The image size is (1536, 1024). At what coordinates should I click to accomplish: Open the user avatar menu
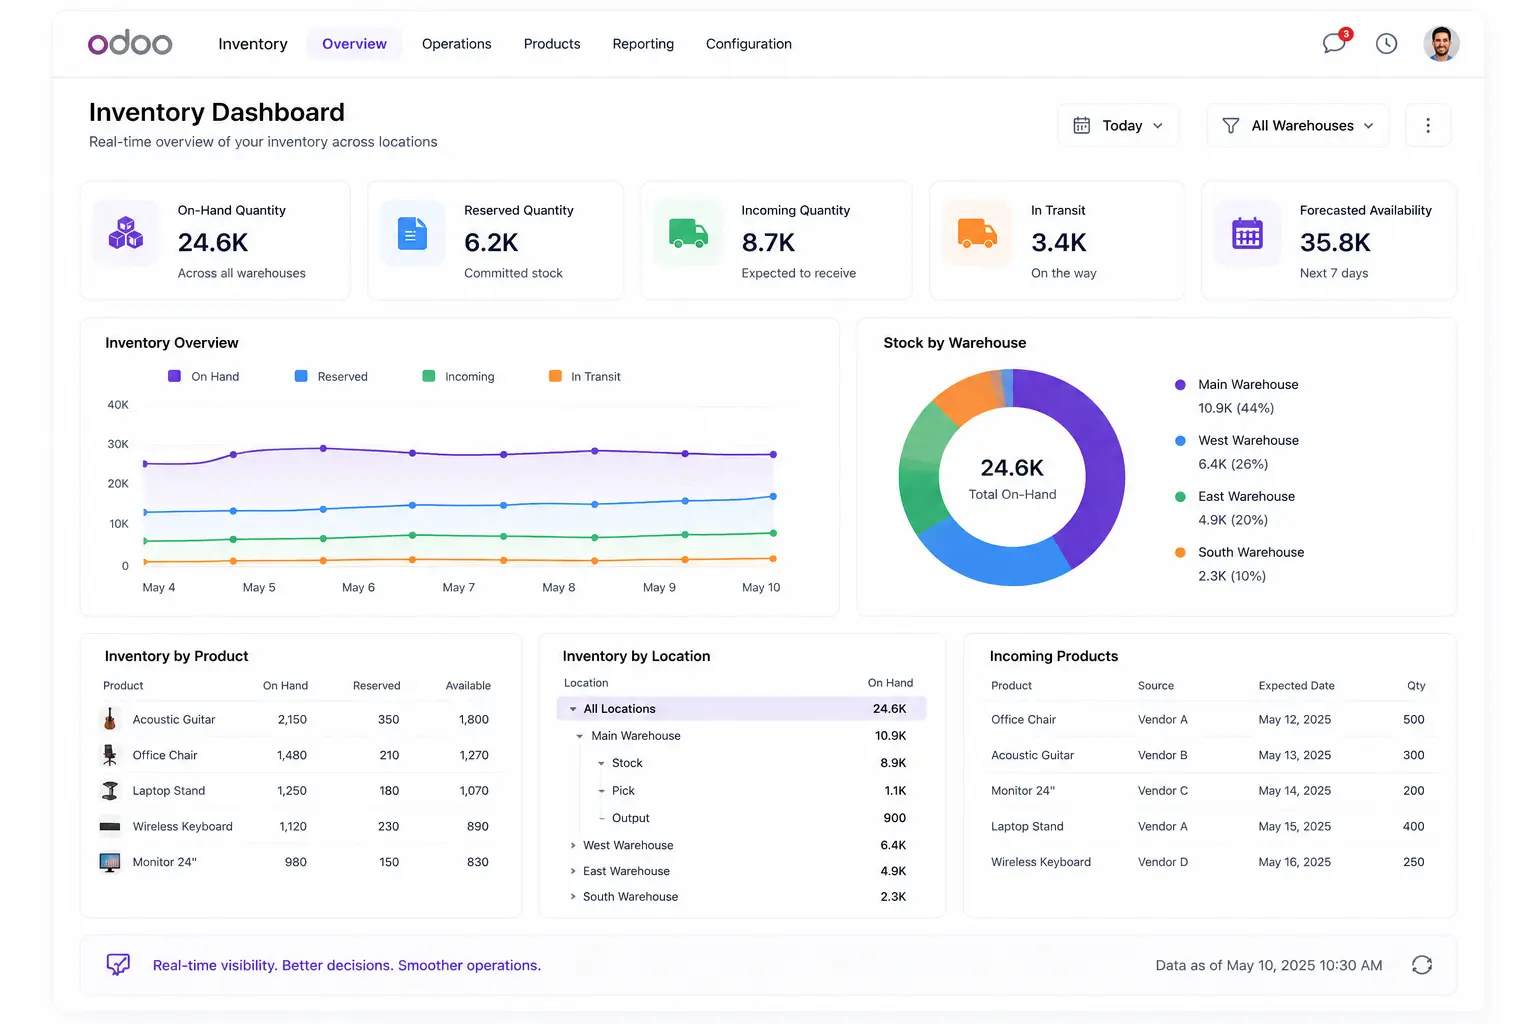coord(1441,43)
